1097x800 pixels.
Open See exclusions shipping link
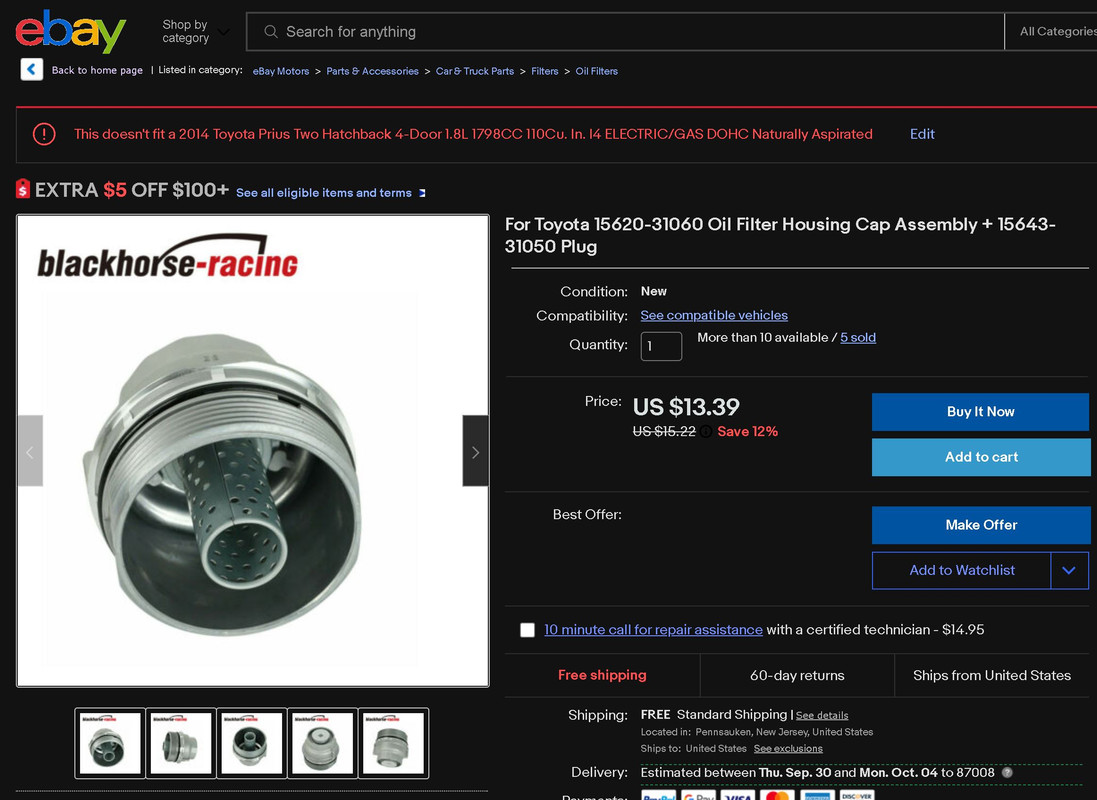click(x=788, y=749)
